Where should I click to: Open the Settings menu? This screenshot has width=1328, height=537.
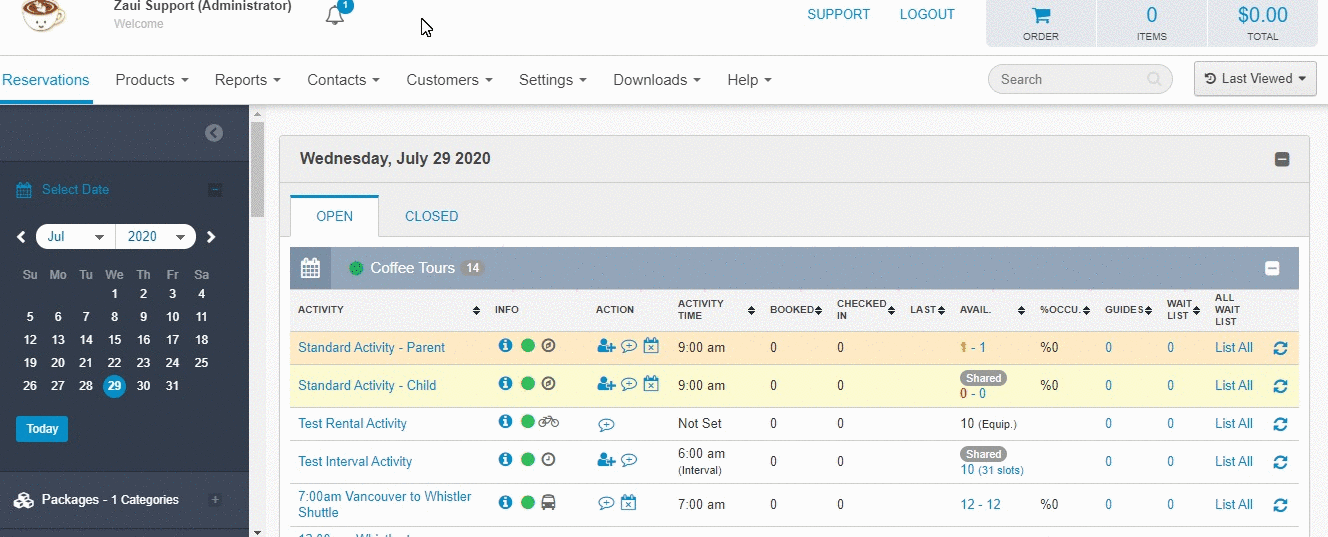552,80
